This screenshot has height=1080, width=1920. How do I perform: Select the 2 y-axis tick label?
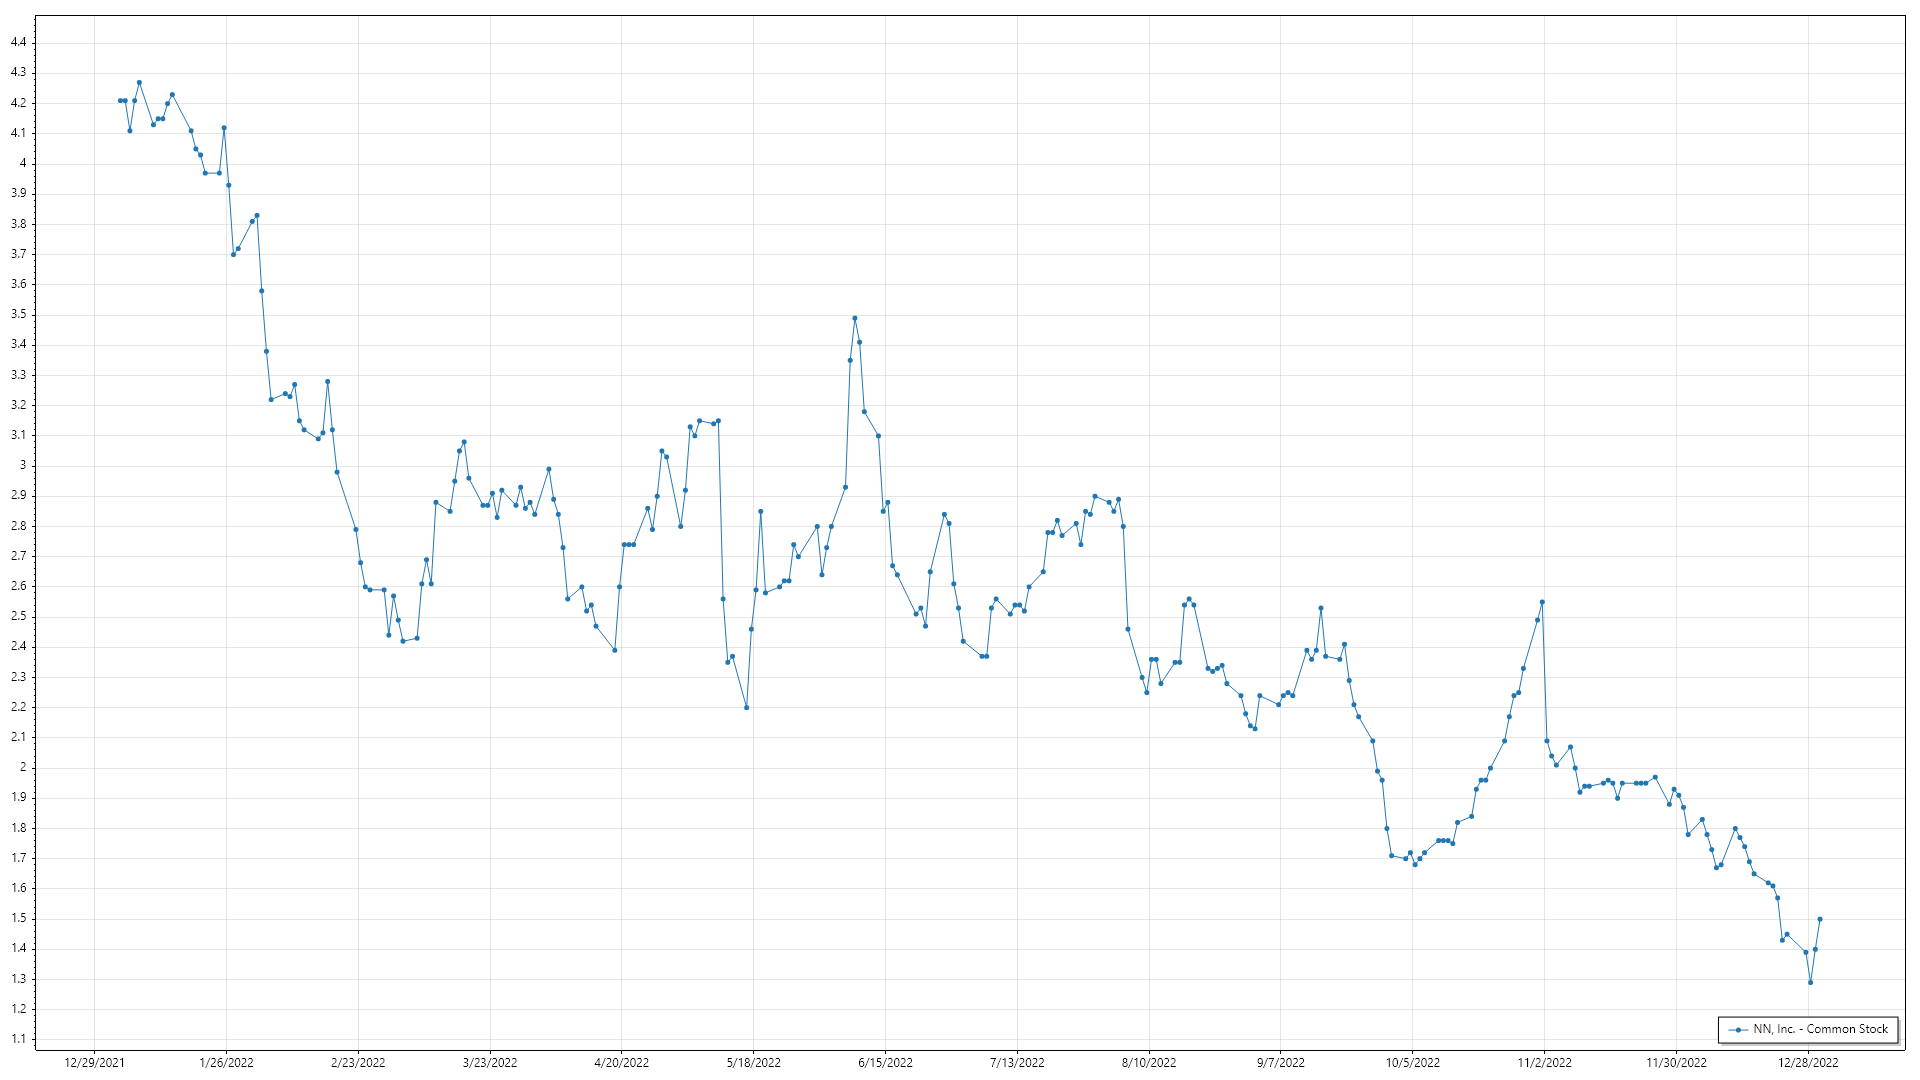tap(23, 767)
